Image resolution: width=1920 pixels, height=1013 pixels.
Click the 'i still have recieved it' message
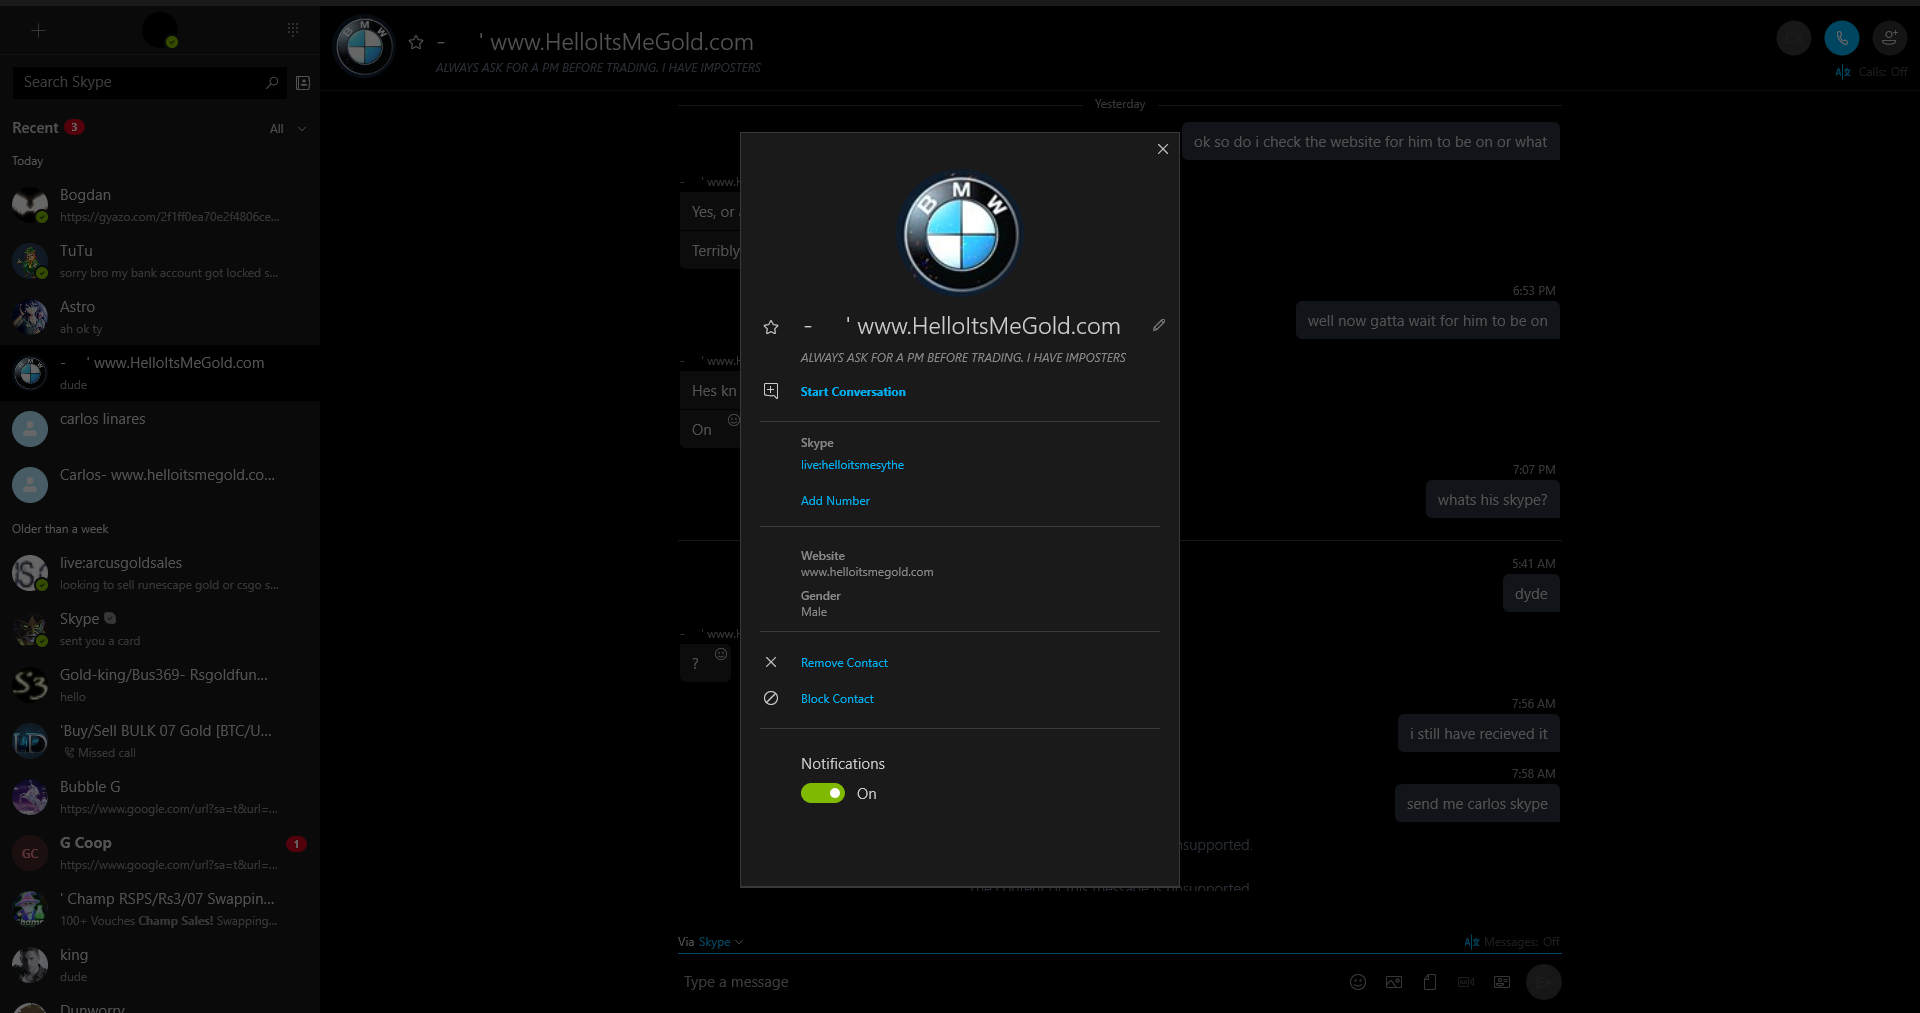pos(1478,734)
